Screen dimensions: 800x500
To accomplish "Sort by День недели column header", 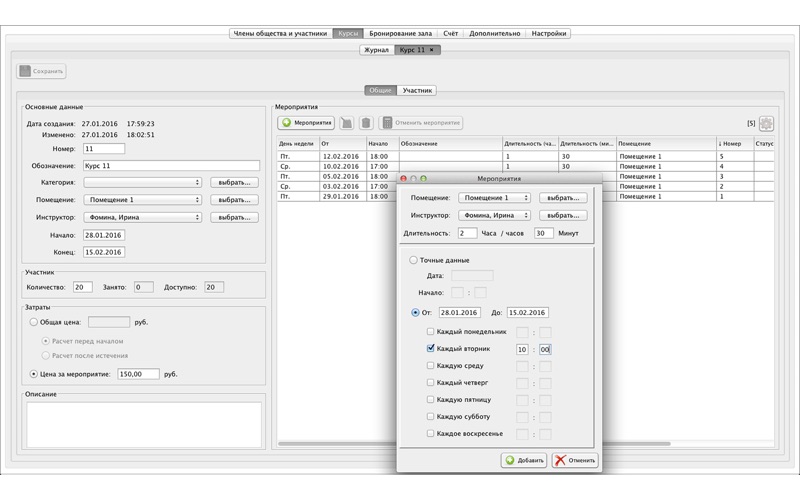I will [298, 144].
